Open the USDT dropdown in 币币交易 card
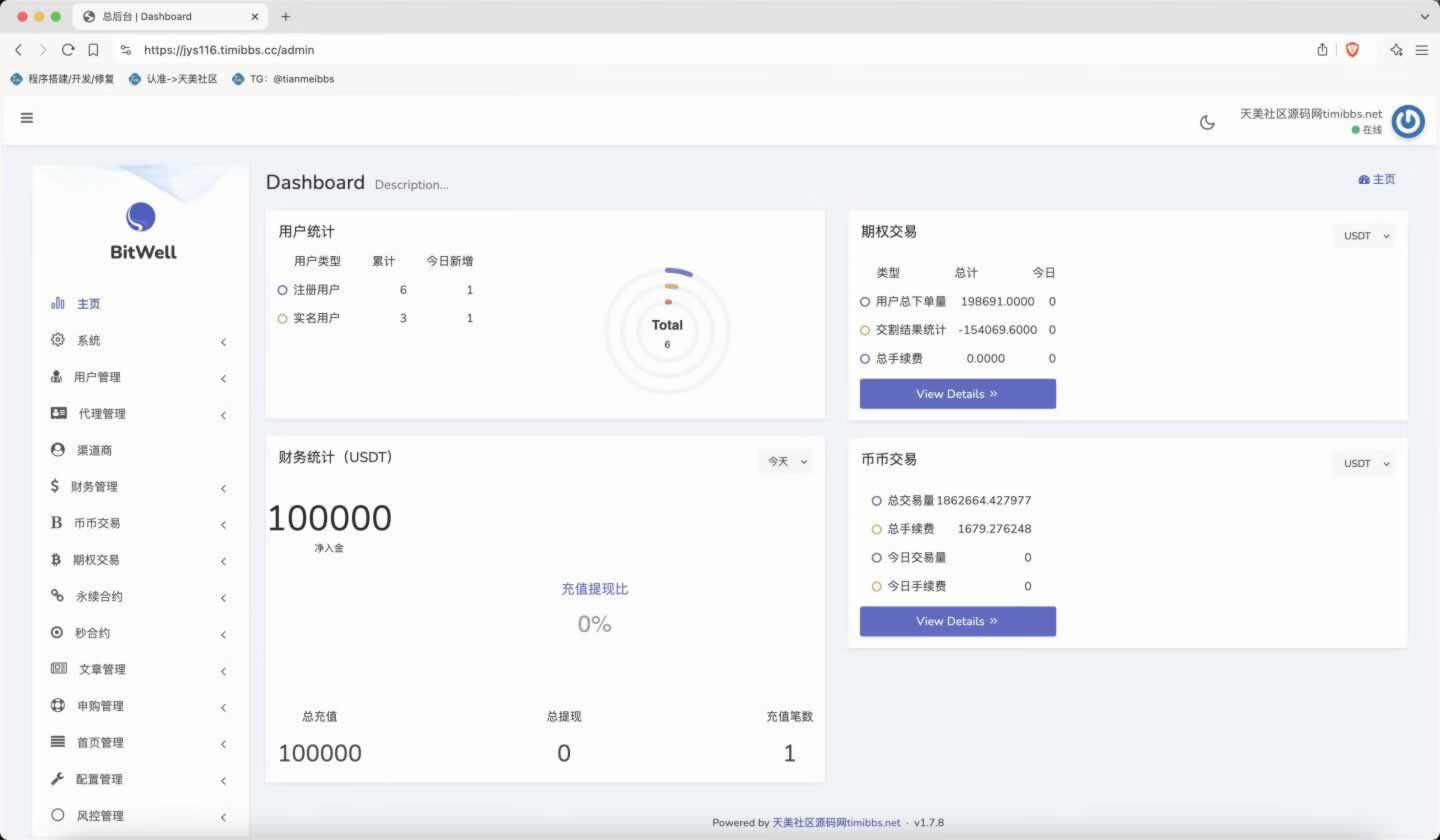1440x840 pixels. [x=1365, y=464]
